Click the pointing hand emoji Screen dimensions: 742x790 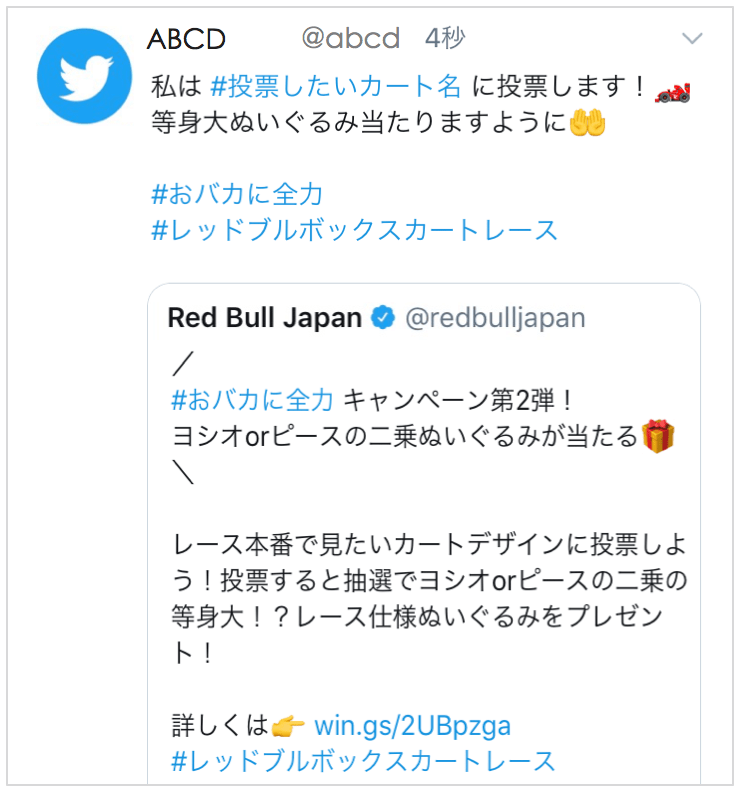[288, 727]
